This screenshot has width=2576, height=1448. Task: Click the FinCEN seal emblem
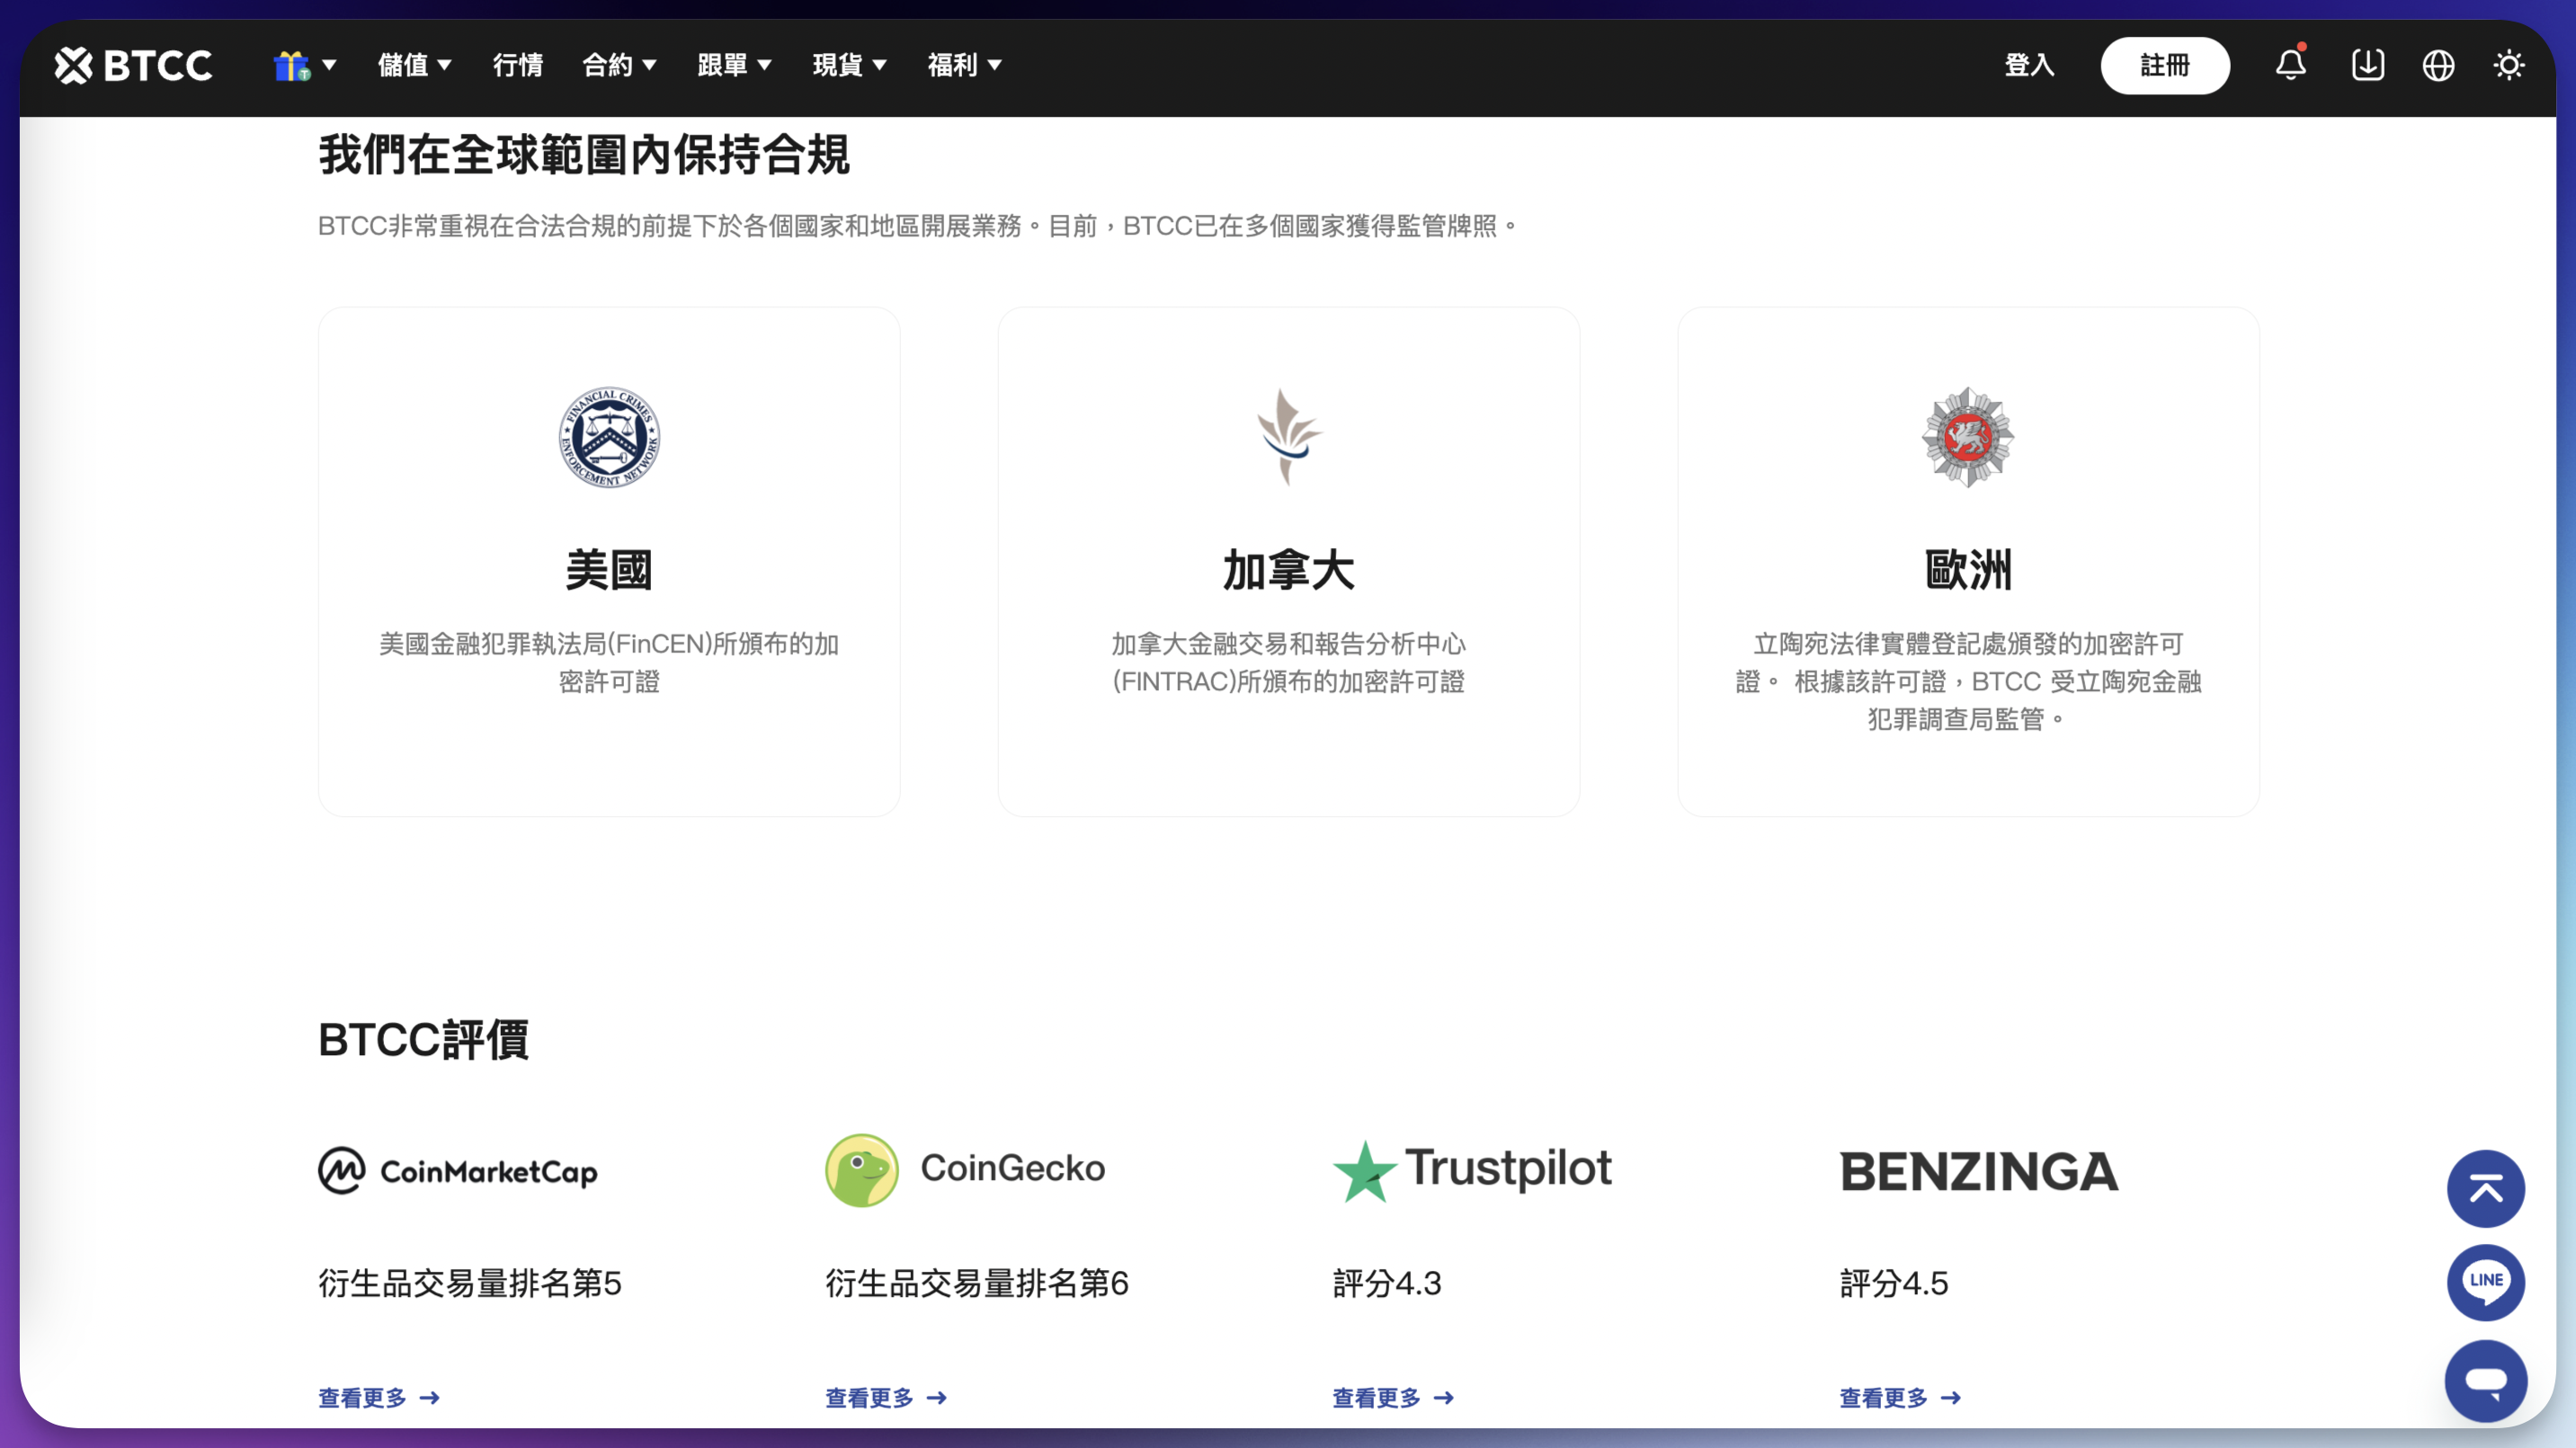click(609, 437)
